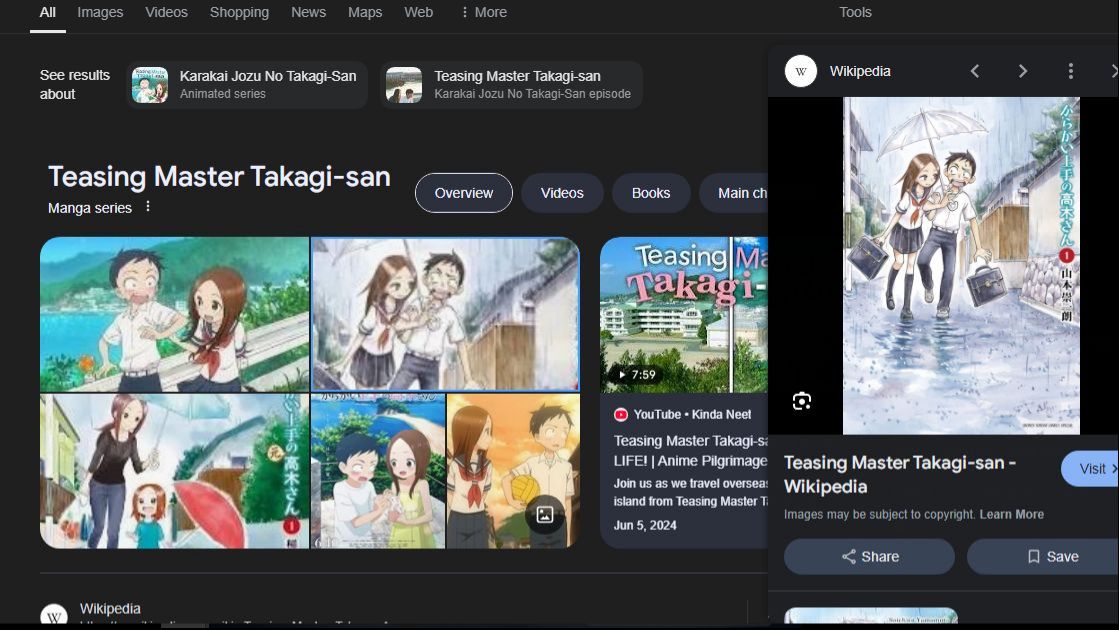Select the Videos chip in knowledge panel
1119x630 pixels.
point(562,193)
